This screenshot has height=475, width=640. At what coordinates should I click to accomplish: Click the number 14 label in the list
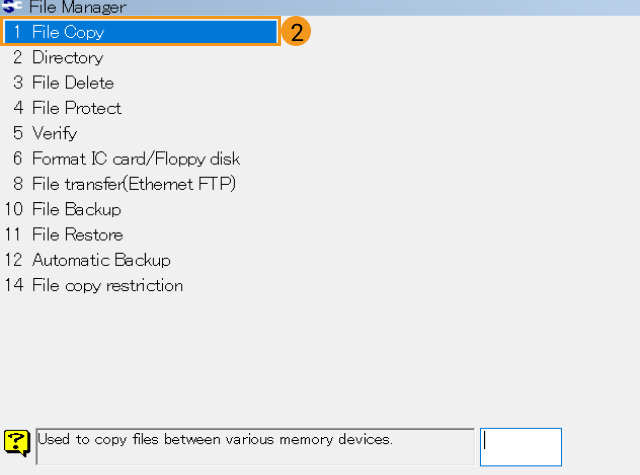click(x=13, y=285)
